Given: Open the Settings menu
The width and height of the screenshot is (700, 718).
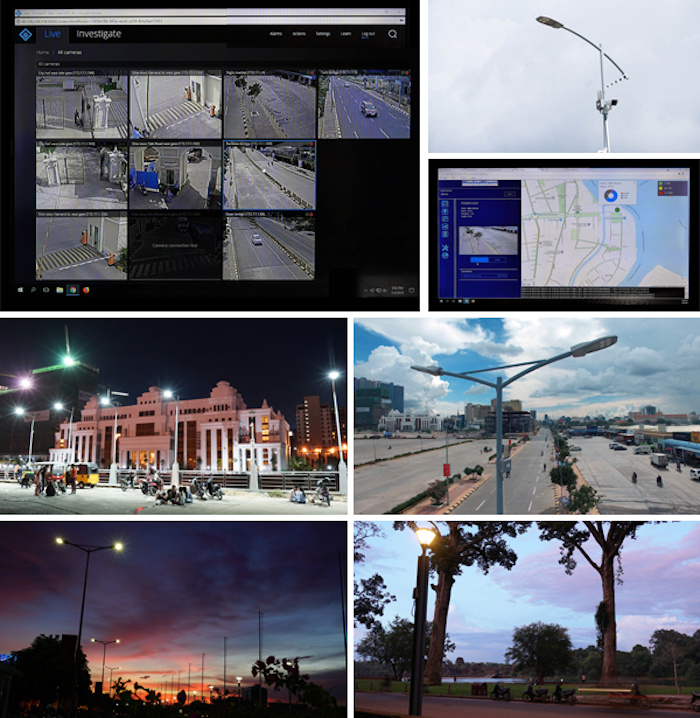Looking at the screenshot, I should click(x=323, y=34).
